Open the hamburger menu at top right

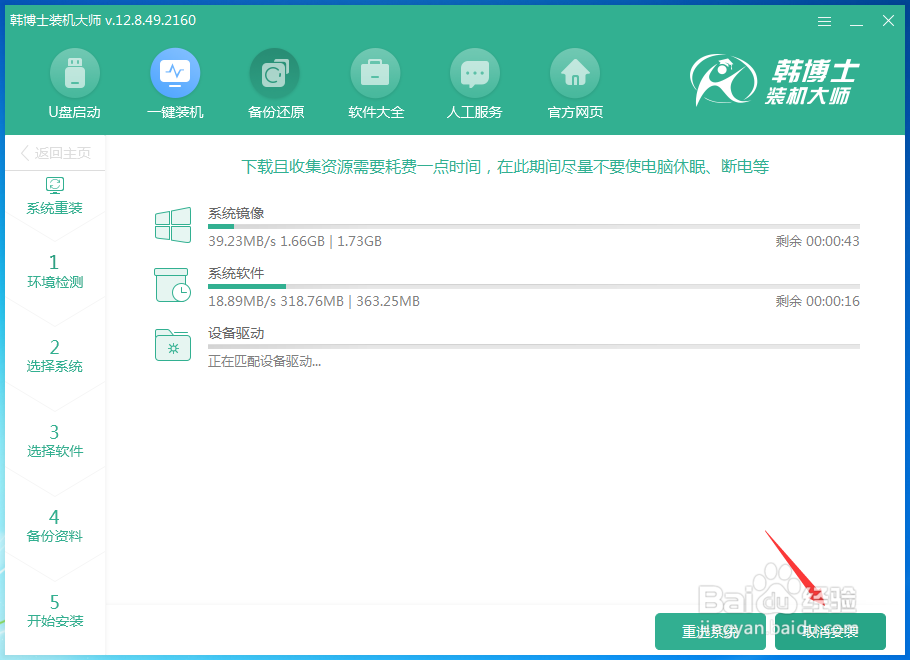[x=824, y=20]
